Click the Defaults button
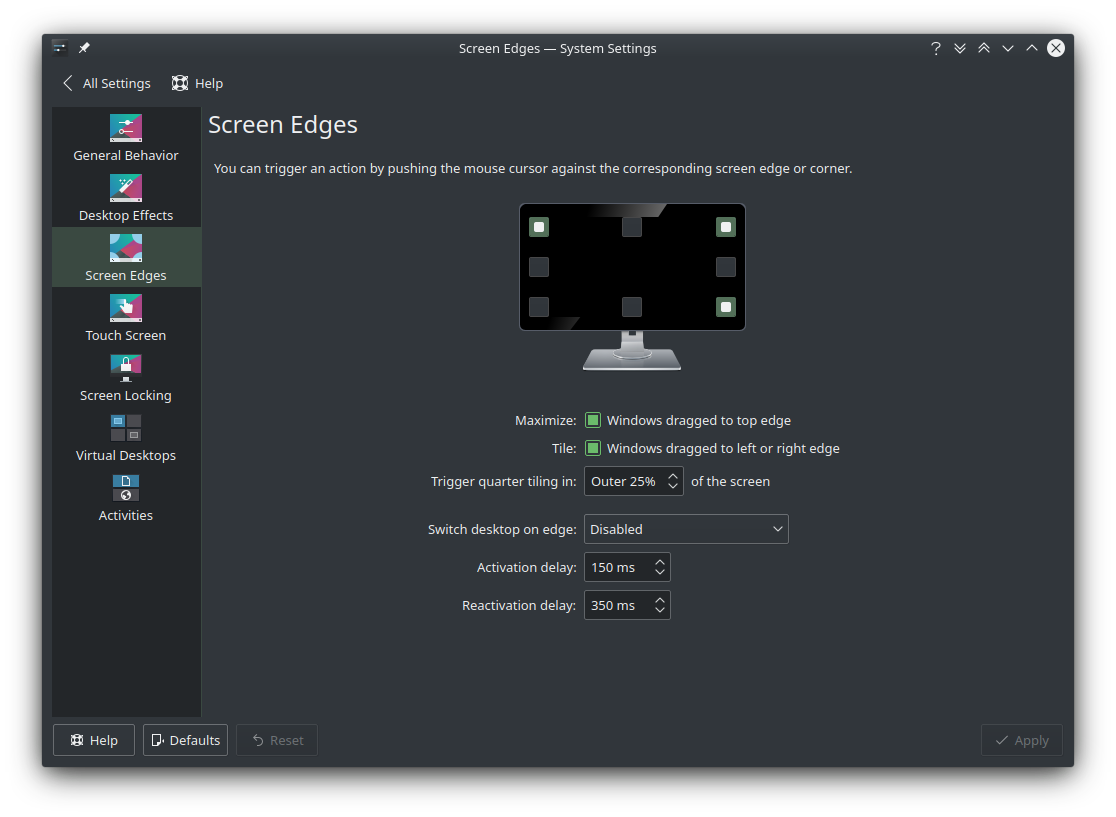 pos(185,740)
